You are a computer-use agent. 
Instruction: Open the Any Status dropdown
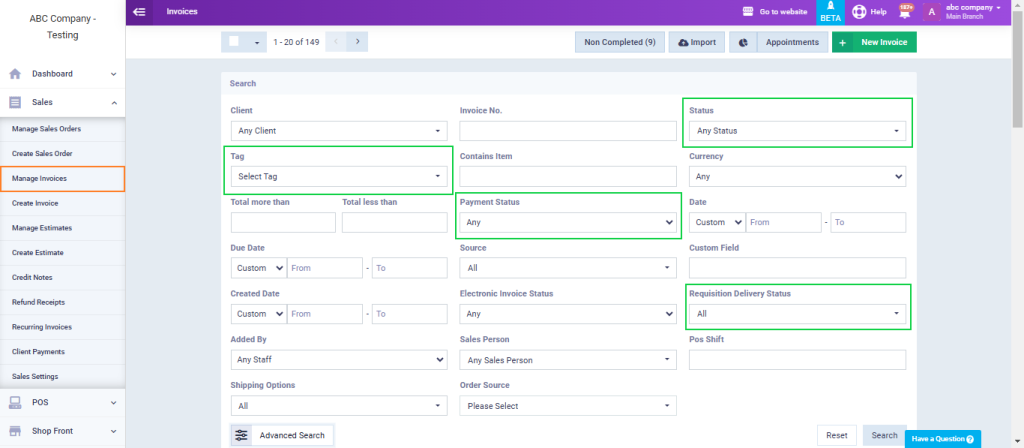coord(797,131)
